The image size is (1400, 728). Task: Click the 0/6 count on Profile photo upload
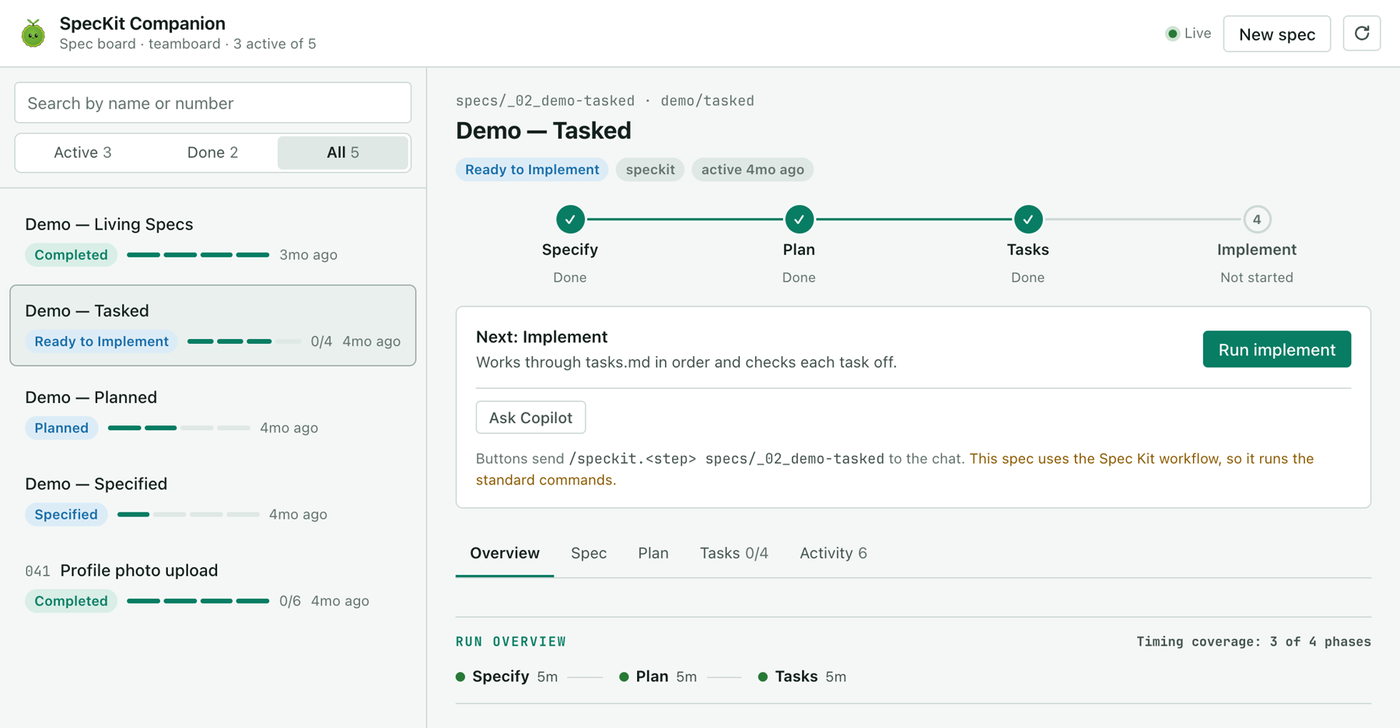[290, 601]
